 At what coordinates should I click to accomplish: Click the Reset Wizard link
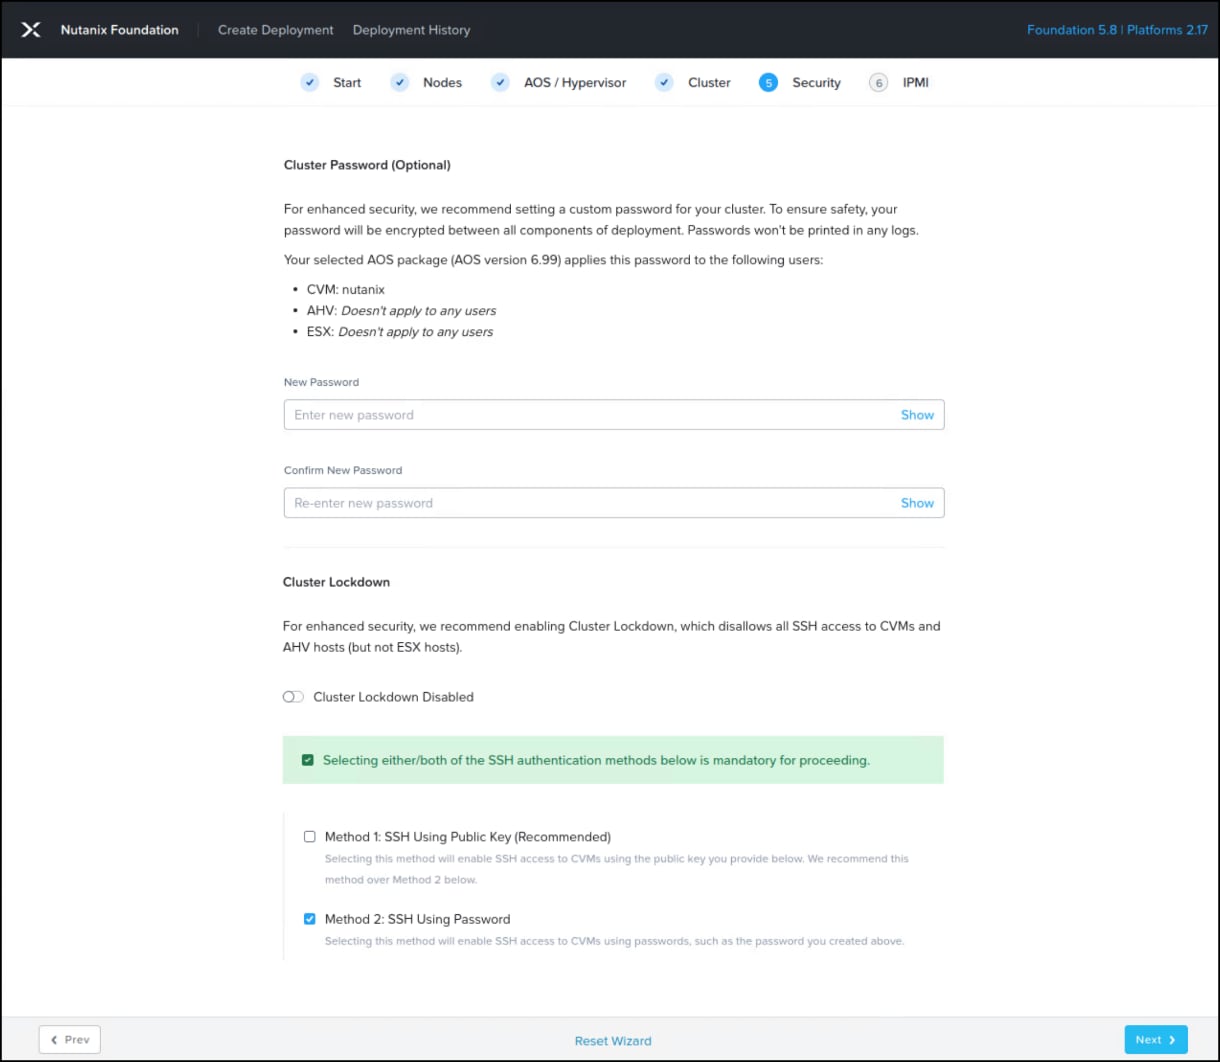613,1041
